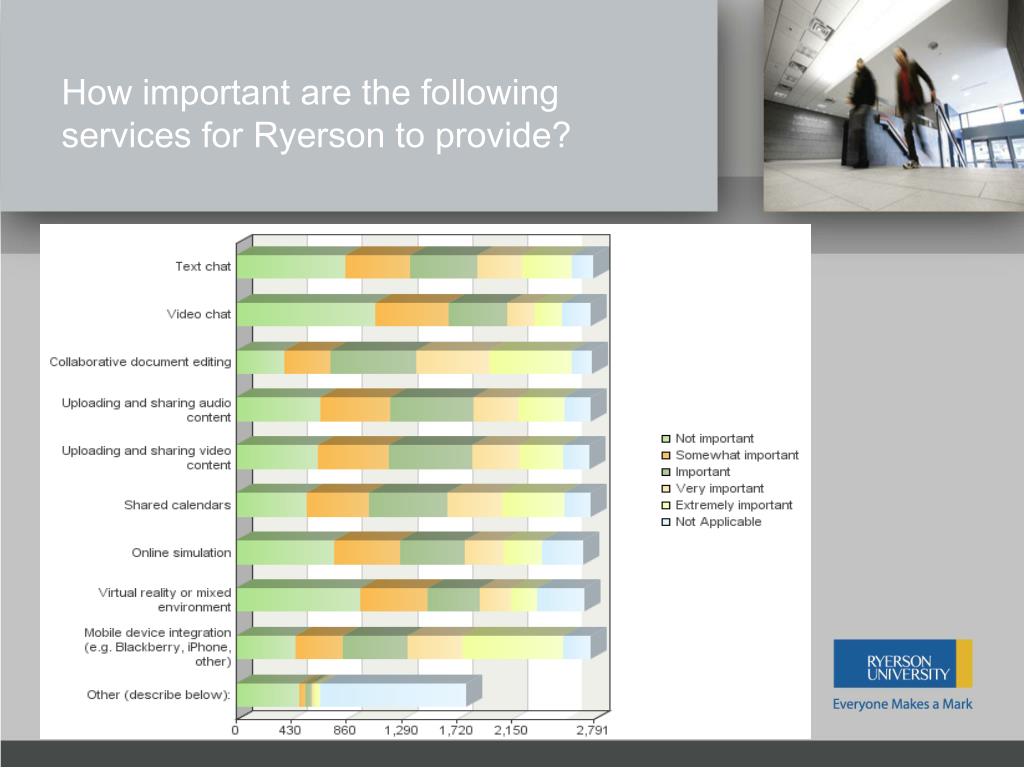Click the axis value 430
Screen dimensions: 1024x768
(290, 730)
